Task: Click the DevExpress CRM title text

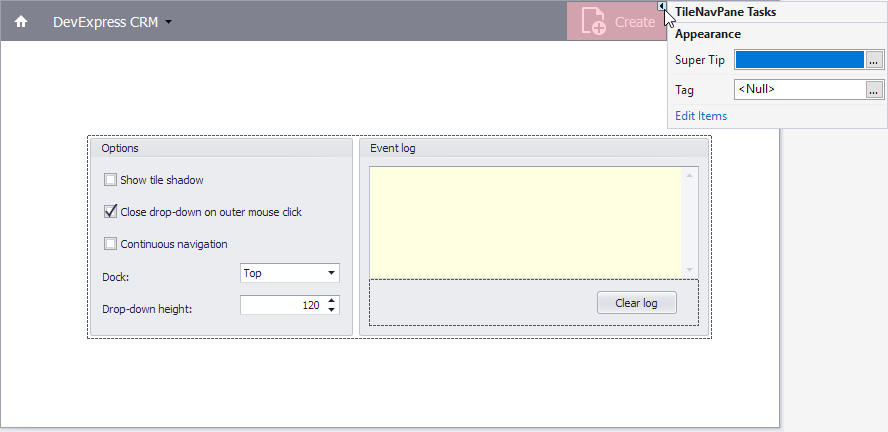Action: click(x=105, y=23)
